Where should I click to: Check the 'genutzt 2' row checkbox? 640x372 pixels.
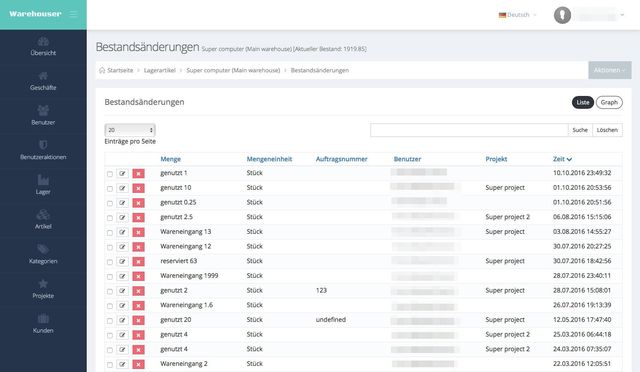pyautogui.click(x=110, y=292)
